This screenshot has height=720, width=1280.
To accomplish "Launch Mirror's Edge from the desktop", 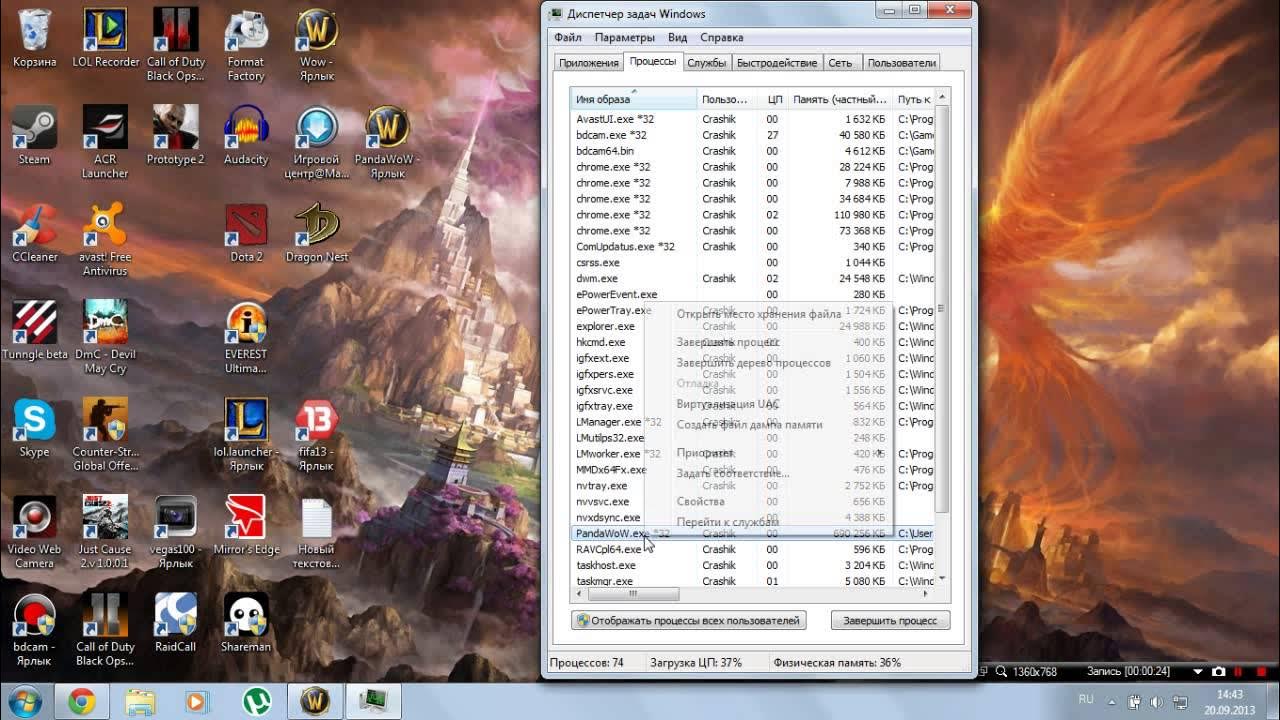I will pos(246,527).
